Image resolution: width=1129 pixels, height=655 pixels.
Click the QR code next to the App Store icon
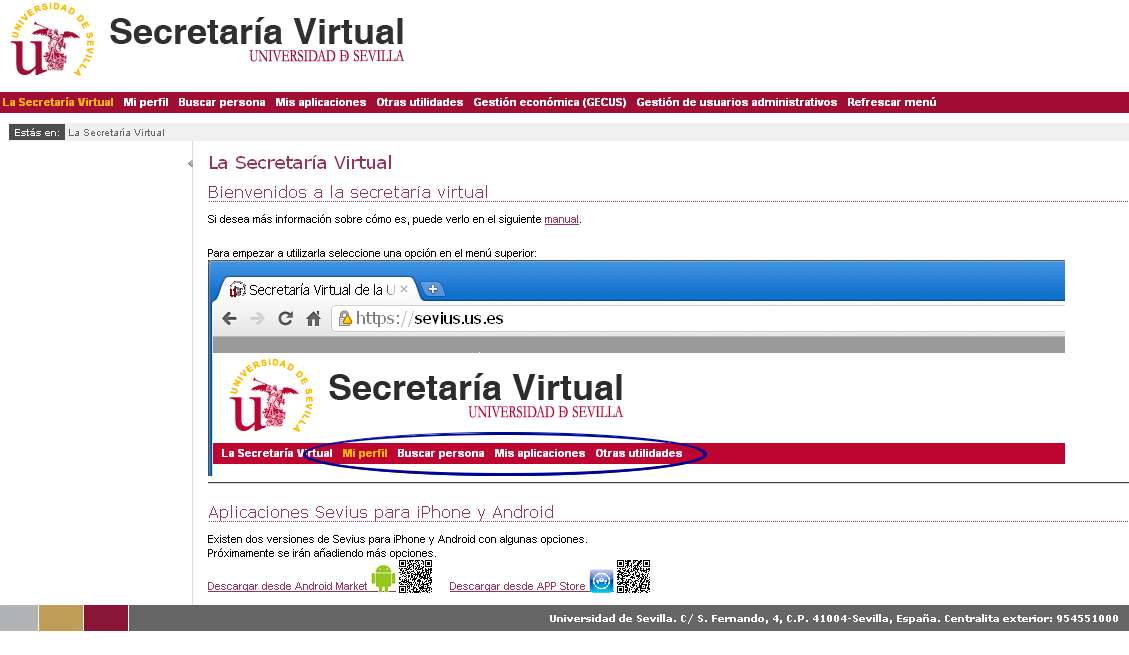(634, 577)
